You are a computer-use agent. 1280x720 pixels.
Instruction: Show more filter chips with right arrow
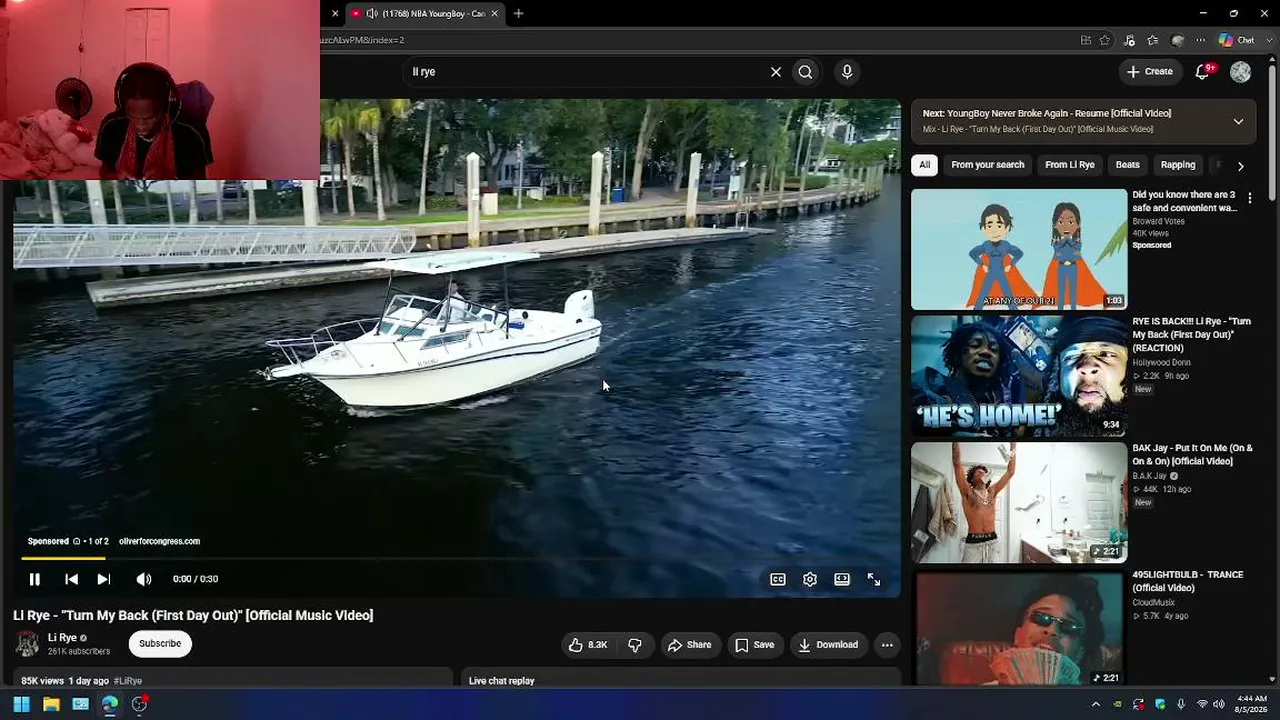pos(1240,166)
